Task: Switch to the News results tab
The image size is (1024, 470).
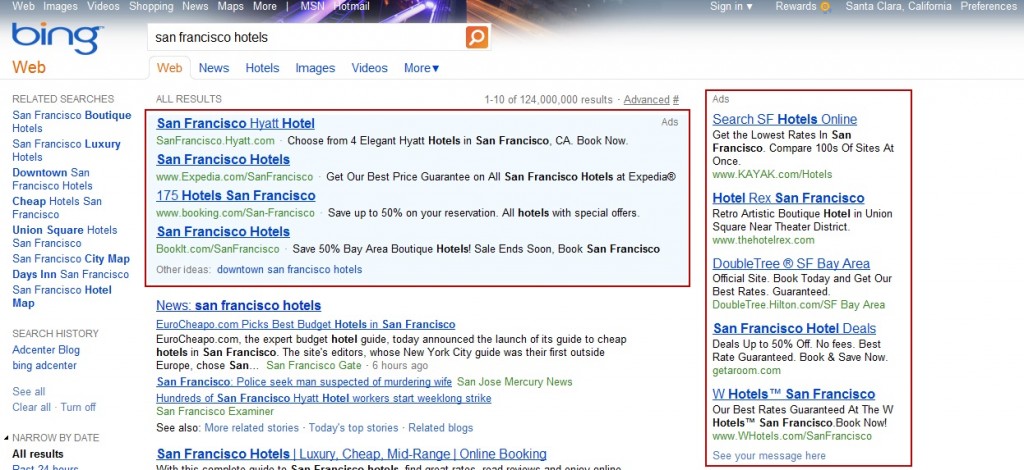Action: [214, 68]
